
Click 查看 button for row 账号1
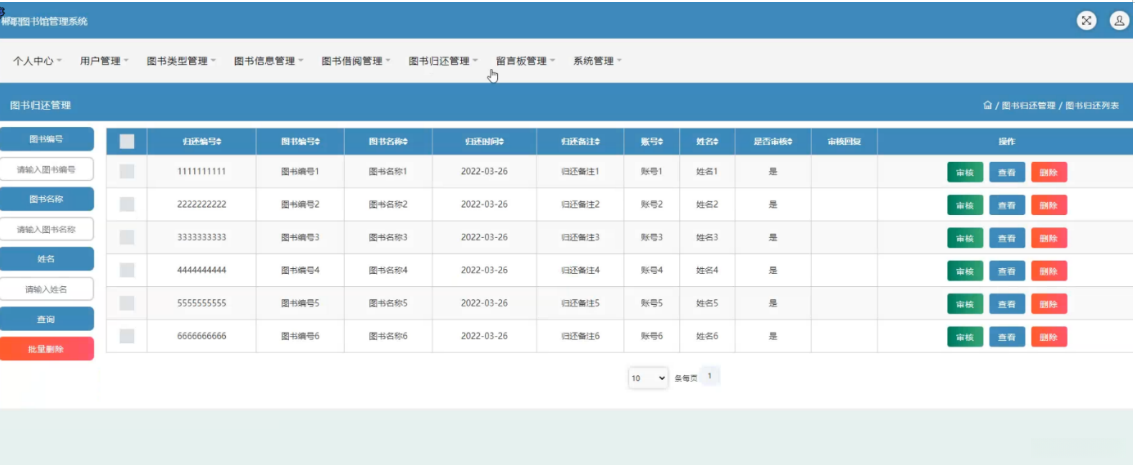pyautogui.click(x=1007, y=172)
